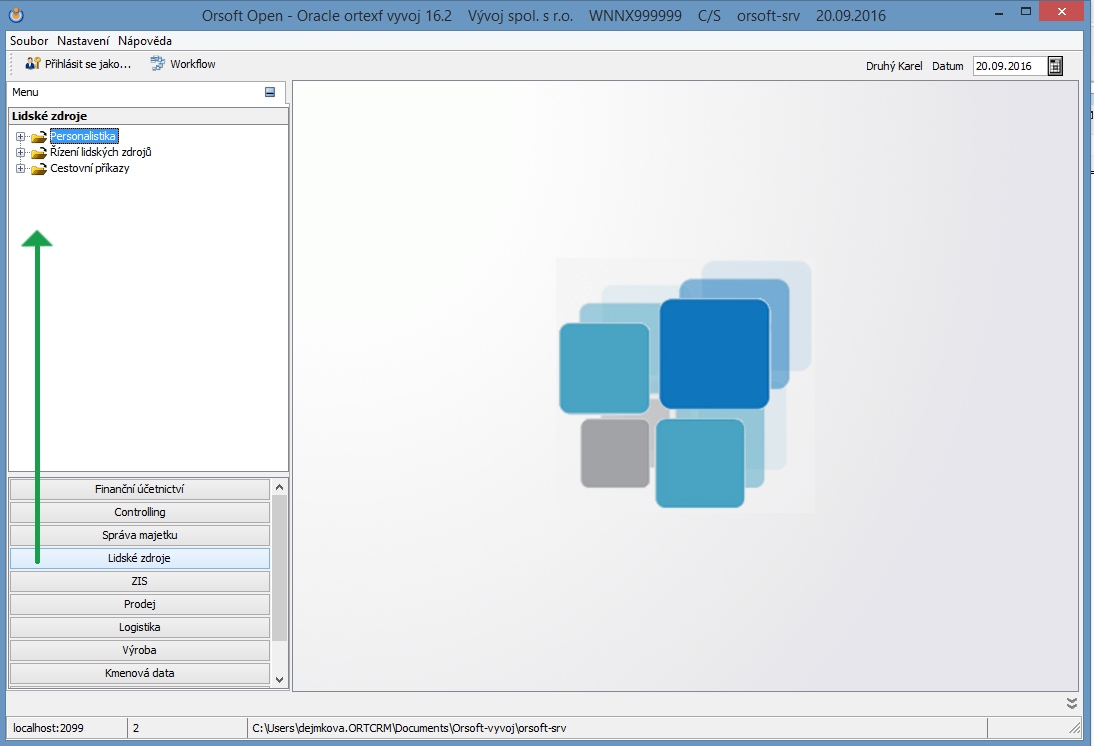Click the double chevron icon above status bar
Screen dimensions: 1094x746
tap(1072, 703)
